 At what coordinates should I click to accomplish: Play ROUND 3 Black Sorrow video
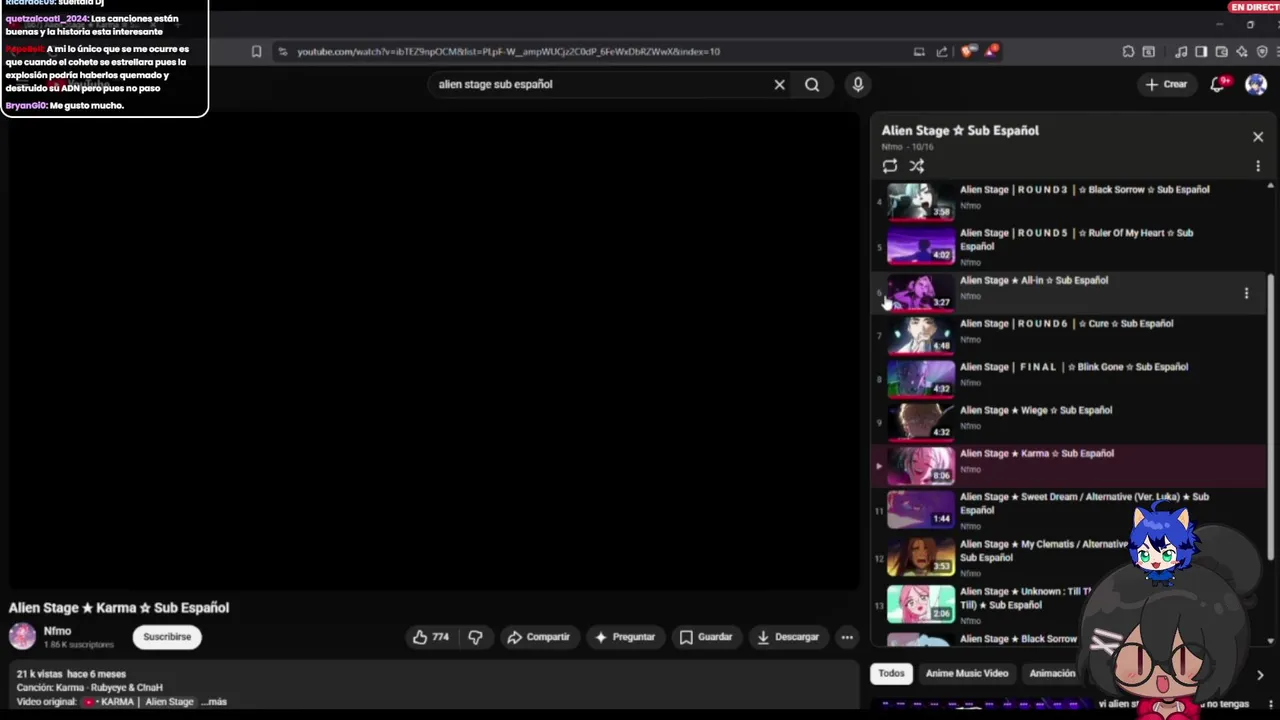click(x=1070, y=200)
